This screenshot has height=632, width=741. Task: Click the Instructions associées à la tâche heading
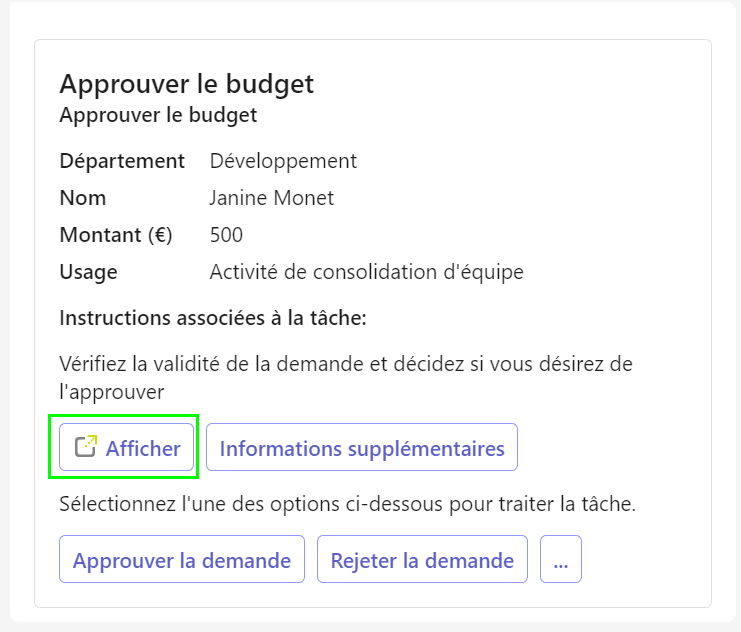[213, 318]
